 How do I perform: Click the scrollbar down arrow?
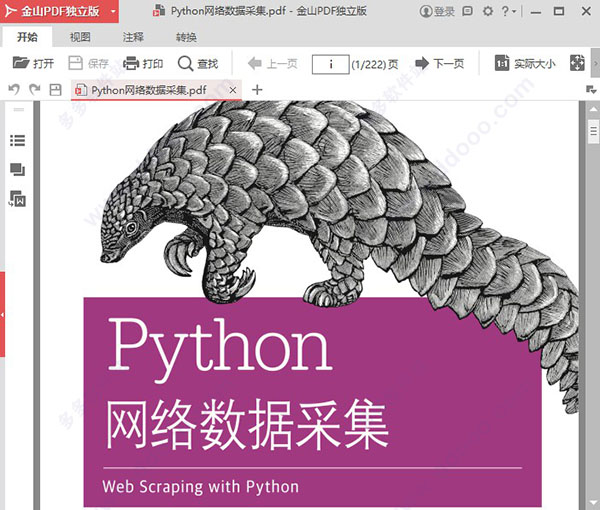[x=593, y=502]
